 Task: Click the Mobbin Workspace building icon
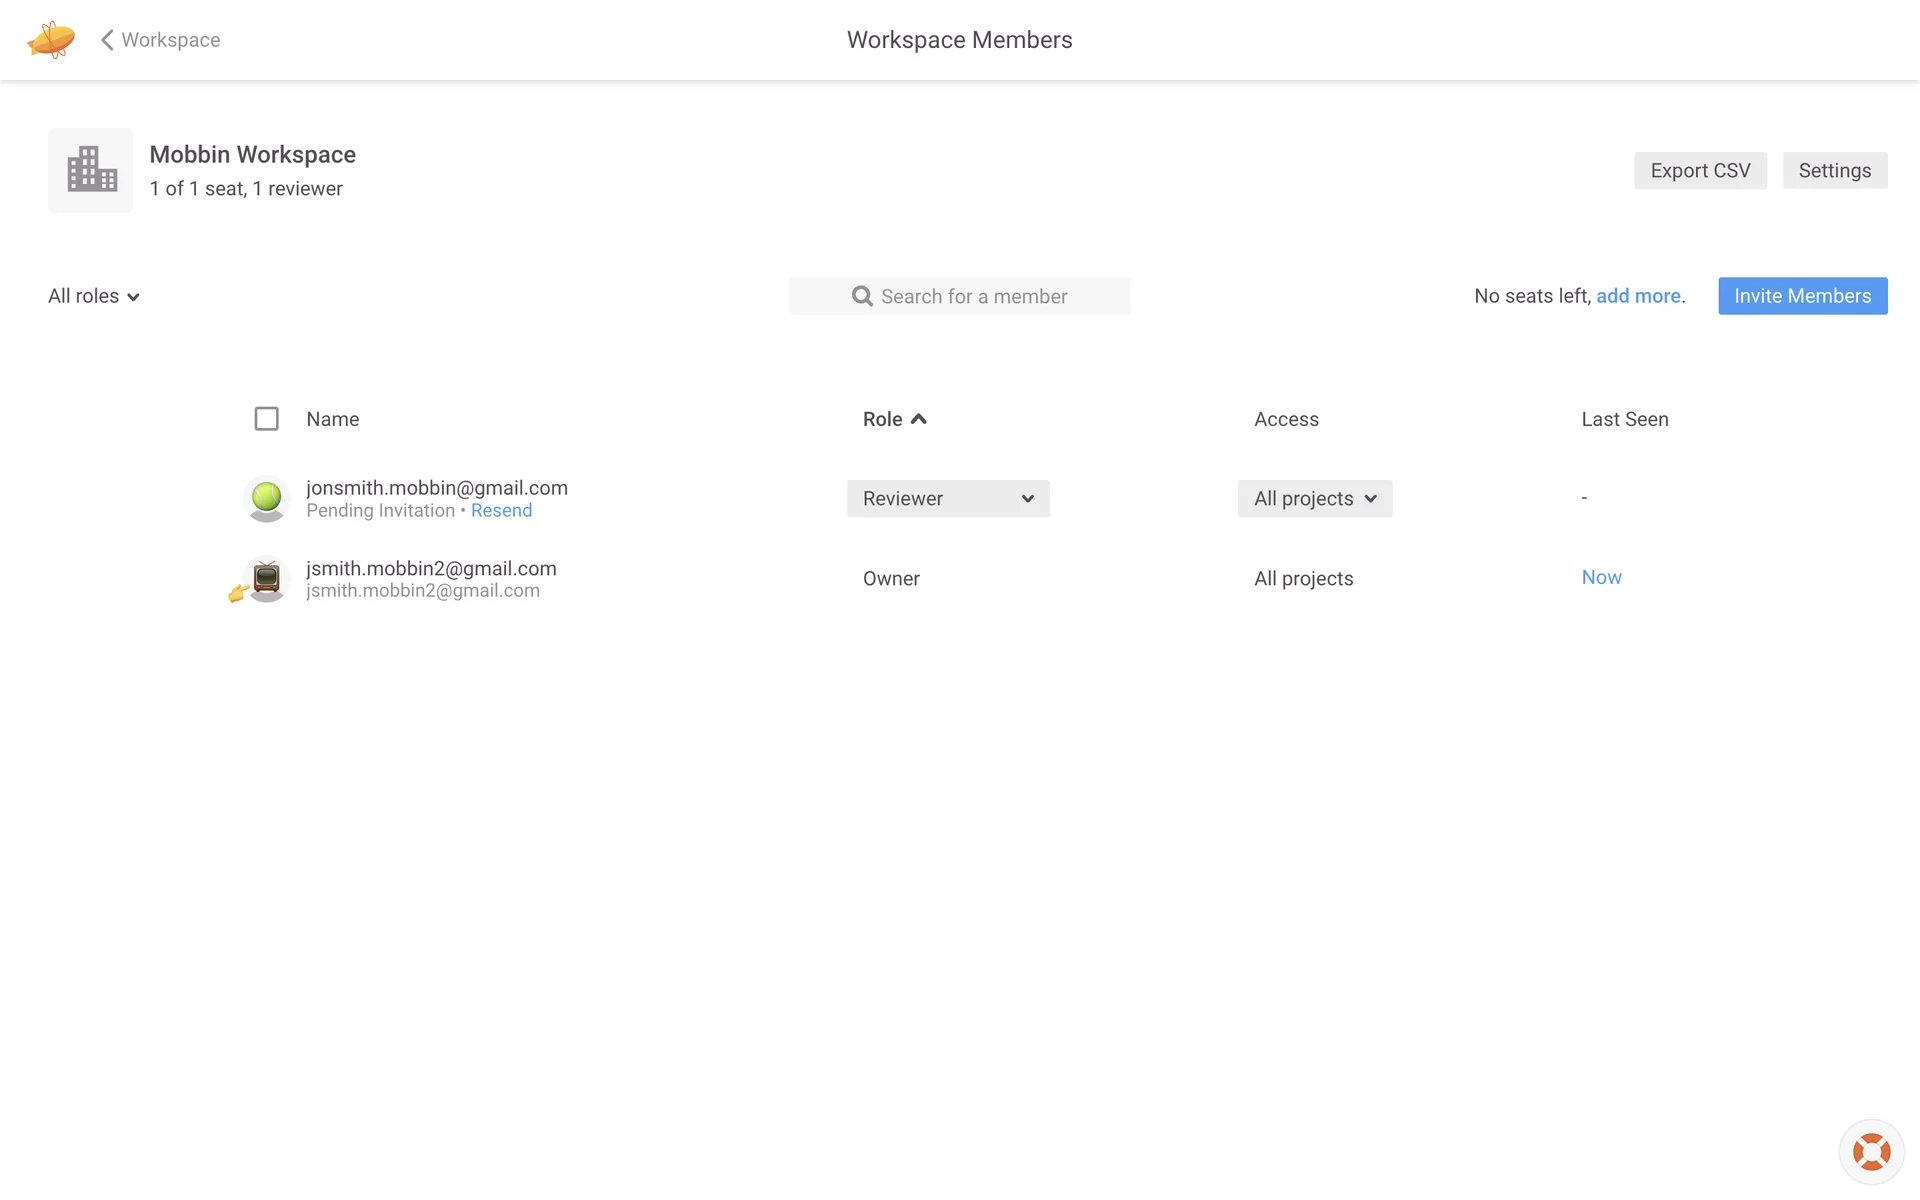click(x=91, y=170)
